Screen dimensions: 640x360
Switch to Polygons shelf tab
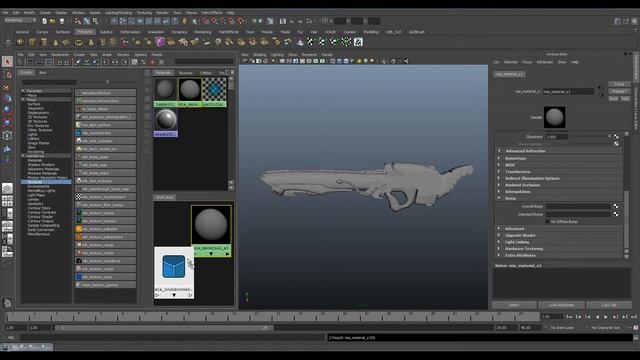click(x=85, y=32)
